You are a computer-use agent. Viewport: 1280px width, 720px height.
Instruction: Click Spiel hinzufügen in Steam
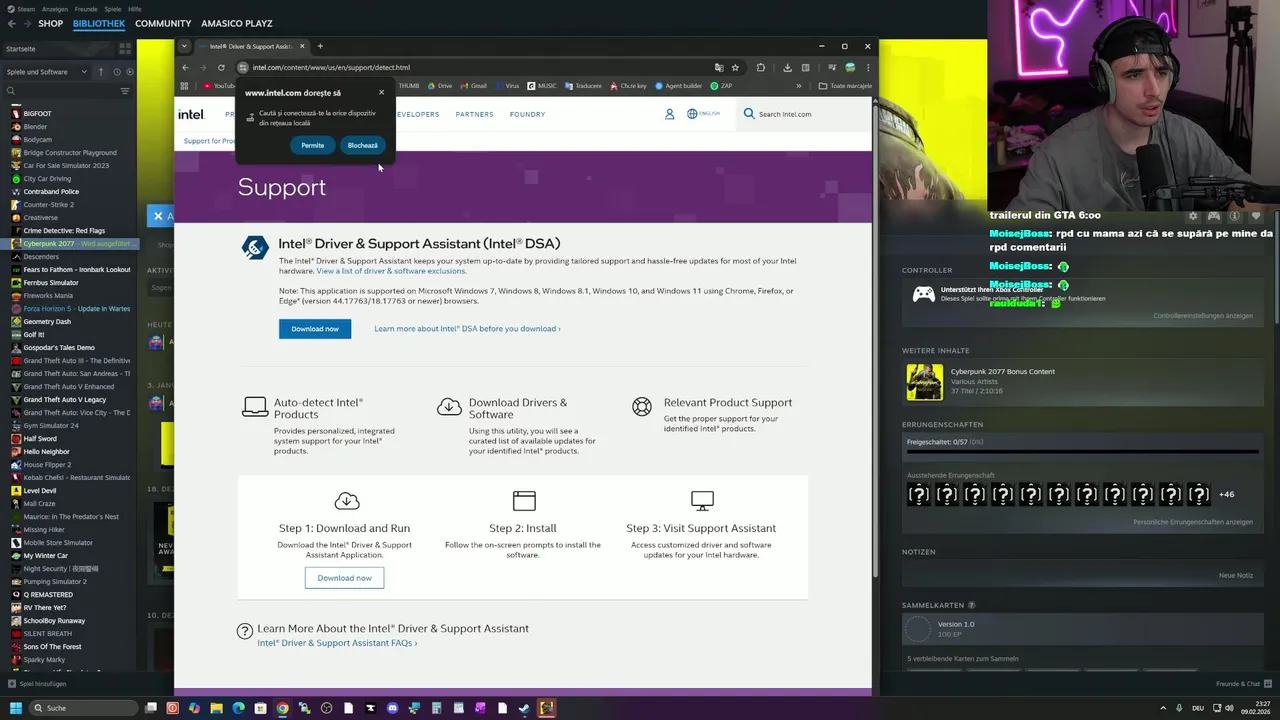coord(37,684)
